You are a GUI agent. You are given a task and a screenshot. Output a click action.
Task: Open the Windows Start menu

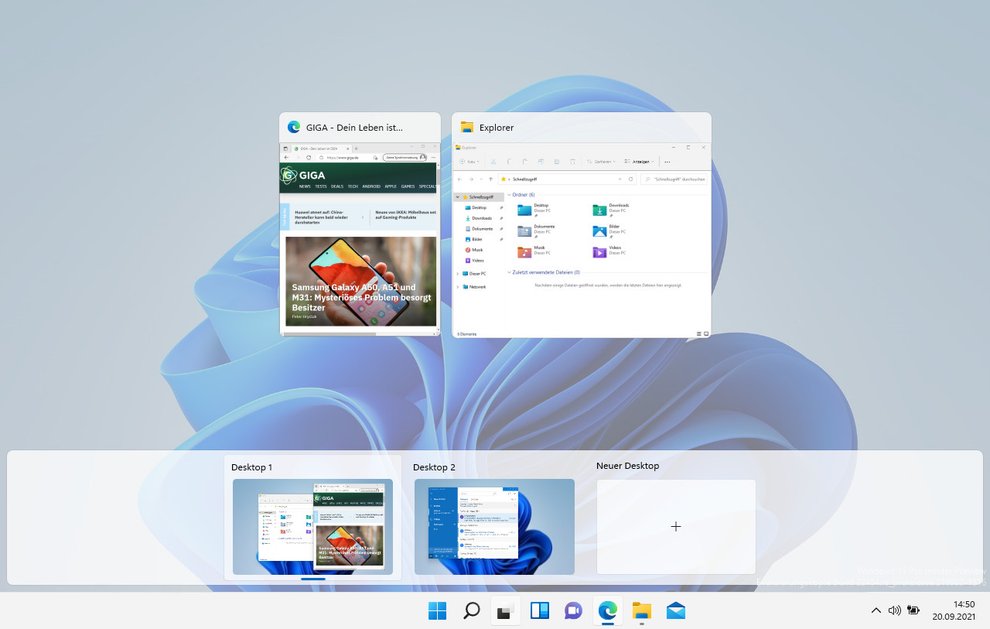pyautogui.click(x=437, y=611)
